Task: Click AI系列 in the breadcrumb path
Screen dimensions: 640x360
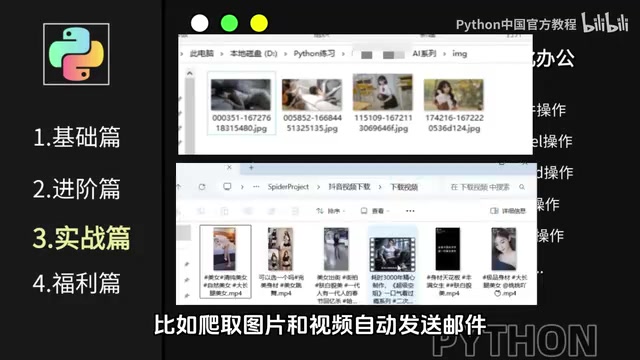Action: point(424,53)
